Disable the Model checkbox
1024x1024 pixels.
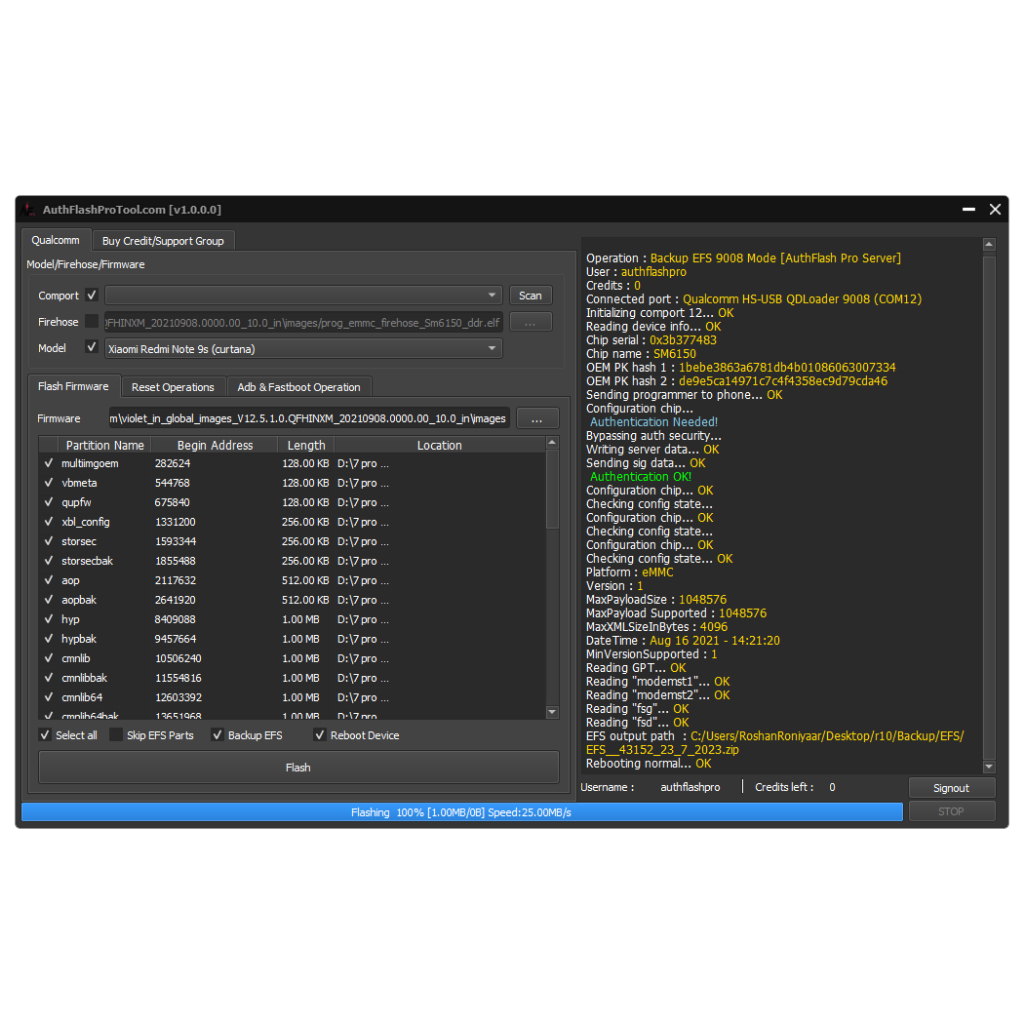(91, 348)
